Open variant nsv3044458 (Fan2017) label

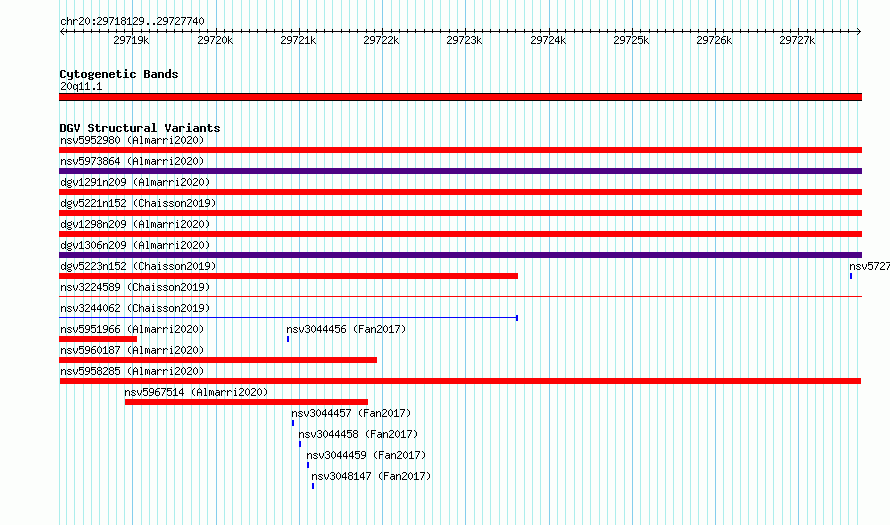[x=358, y=434]
